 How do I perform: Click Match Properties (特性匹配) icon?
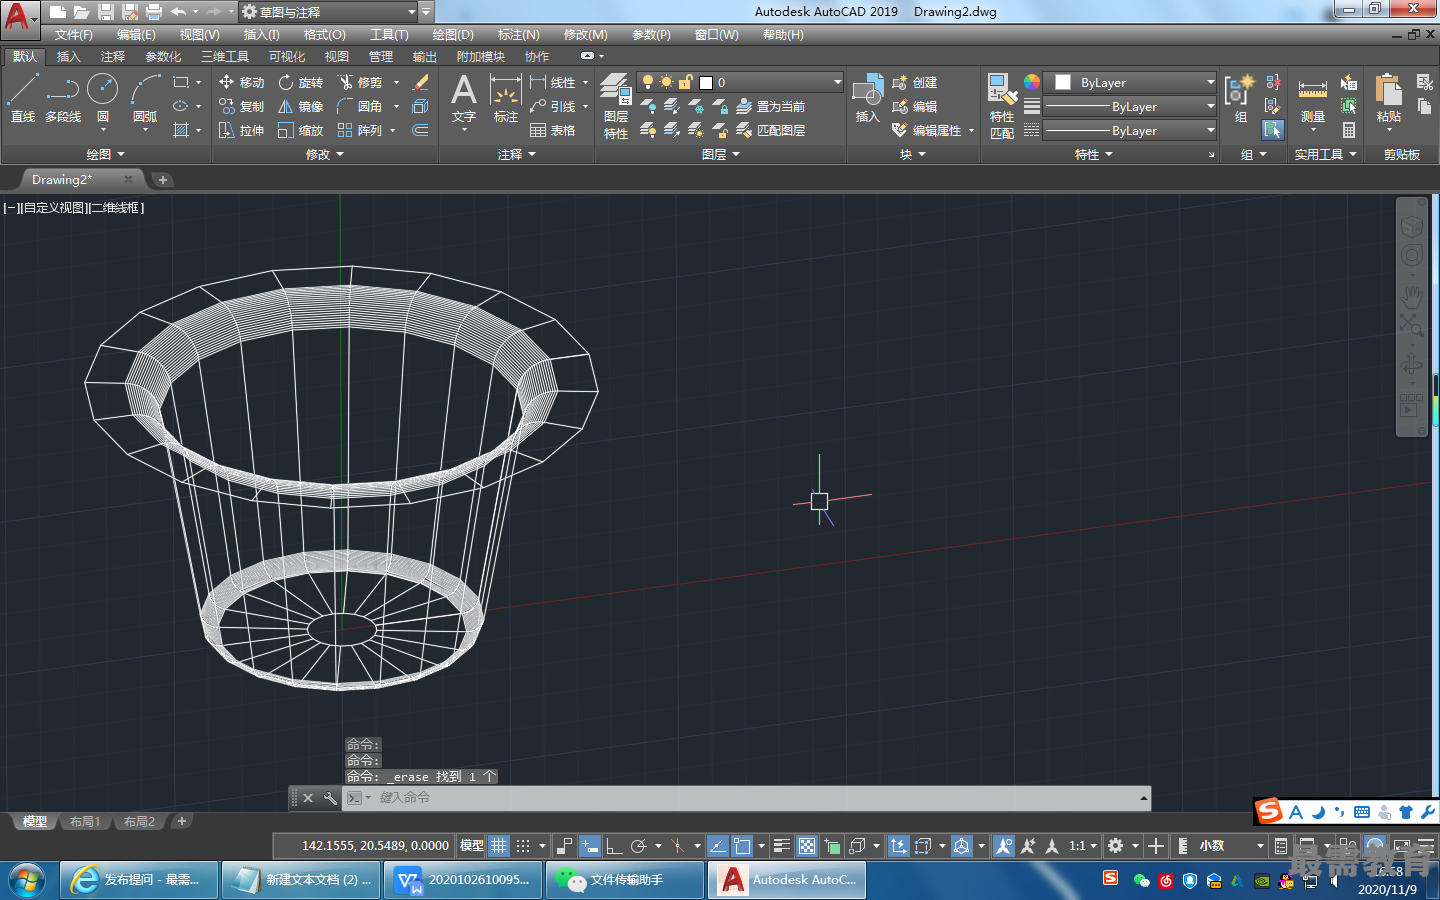click(1002, 105)
